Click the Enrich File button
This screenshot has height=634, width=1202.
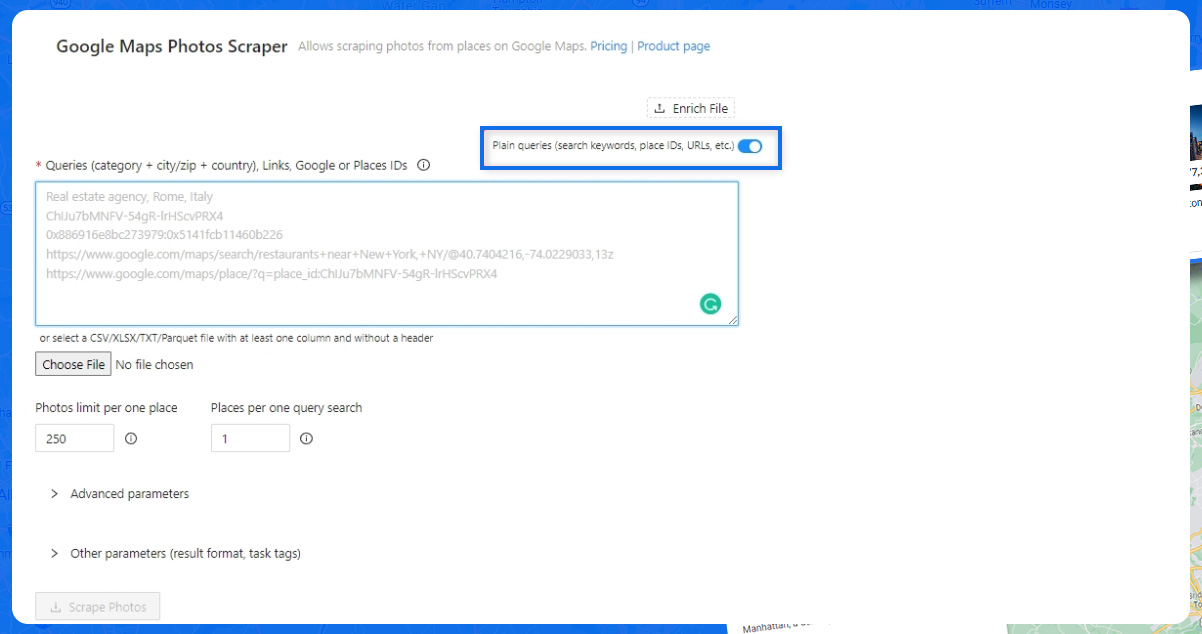690,107
